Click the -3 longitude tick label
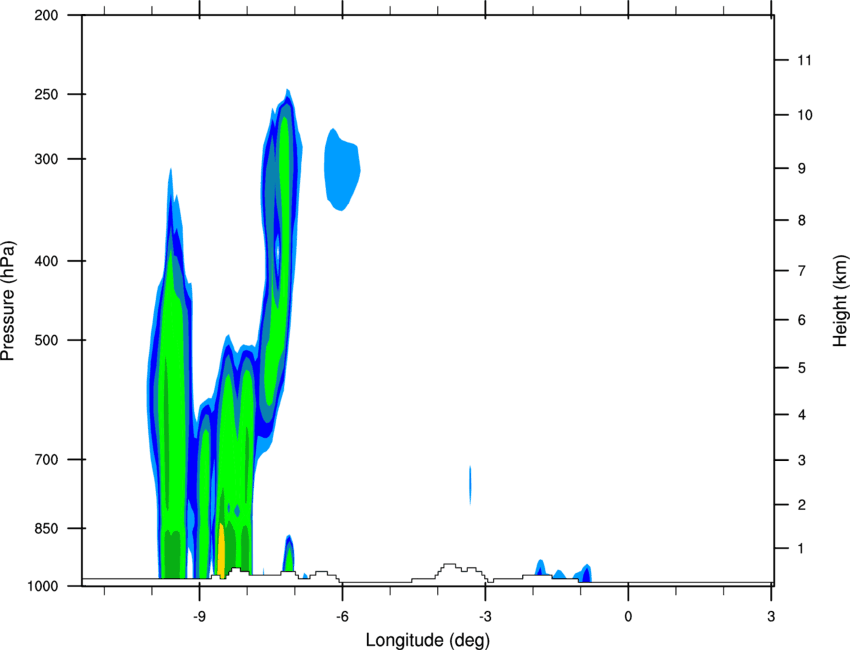This screenshot has width=850, height=650. click(485, 616)
